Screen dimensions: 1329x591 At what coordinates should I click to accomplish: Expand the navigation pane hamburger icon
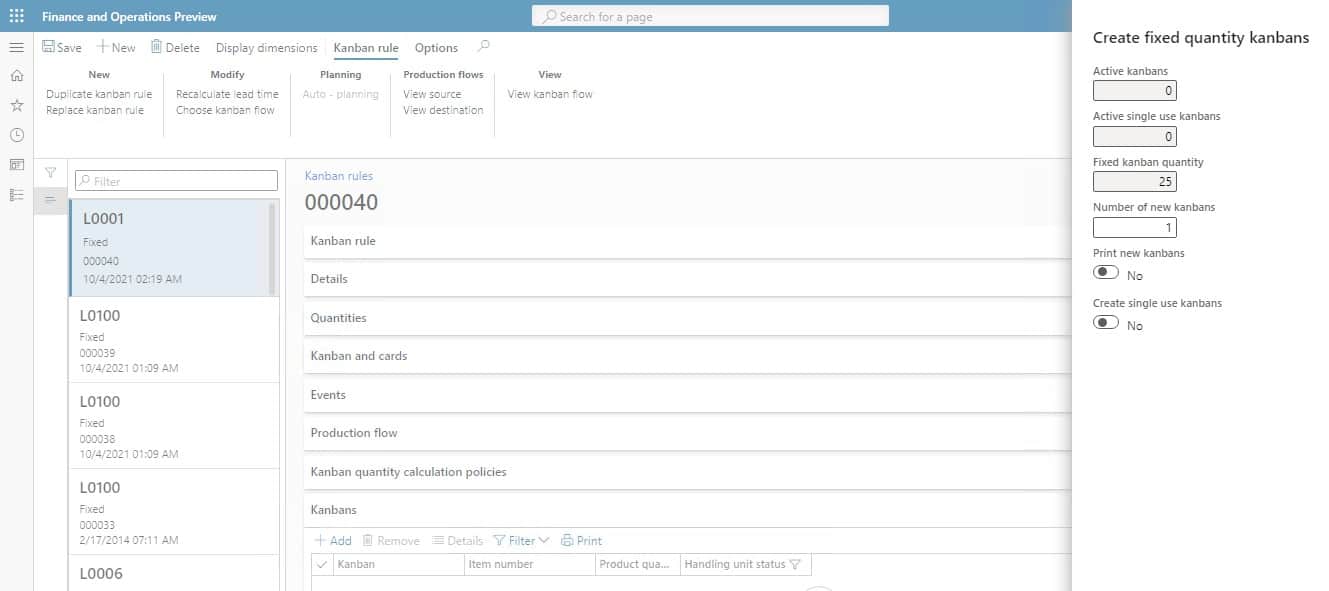16,47
